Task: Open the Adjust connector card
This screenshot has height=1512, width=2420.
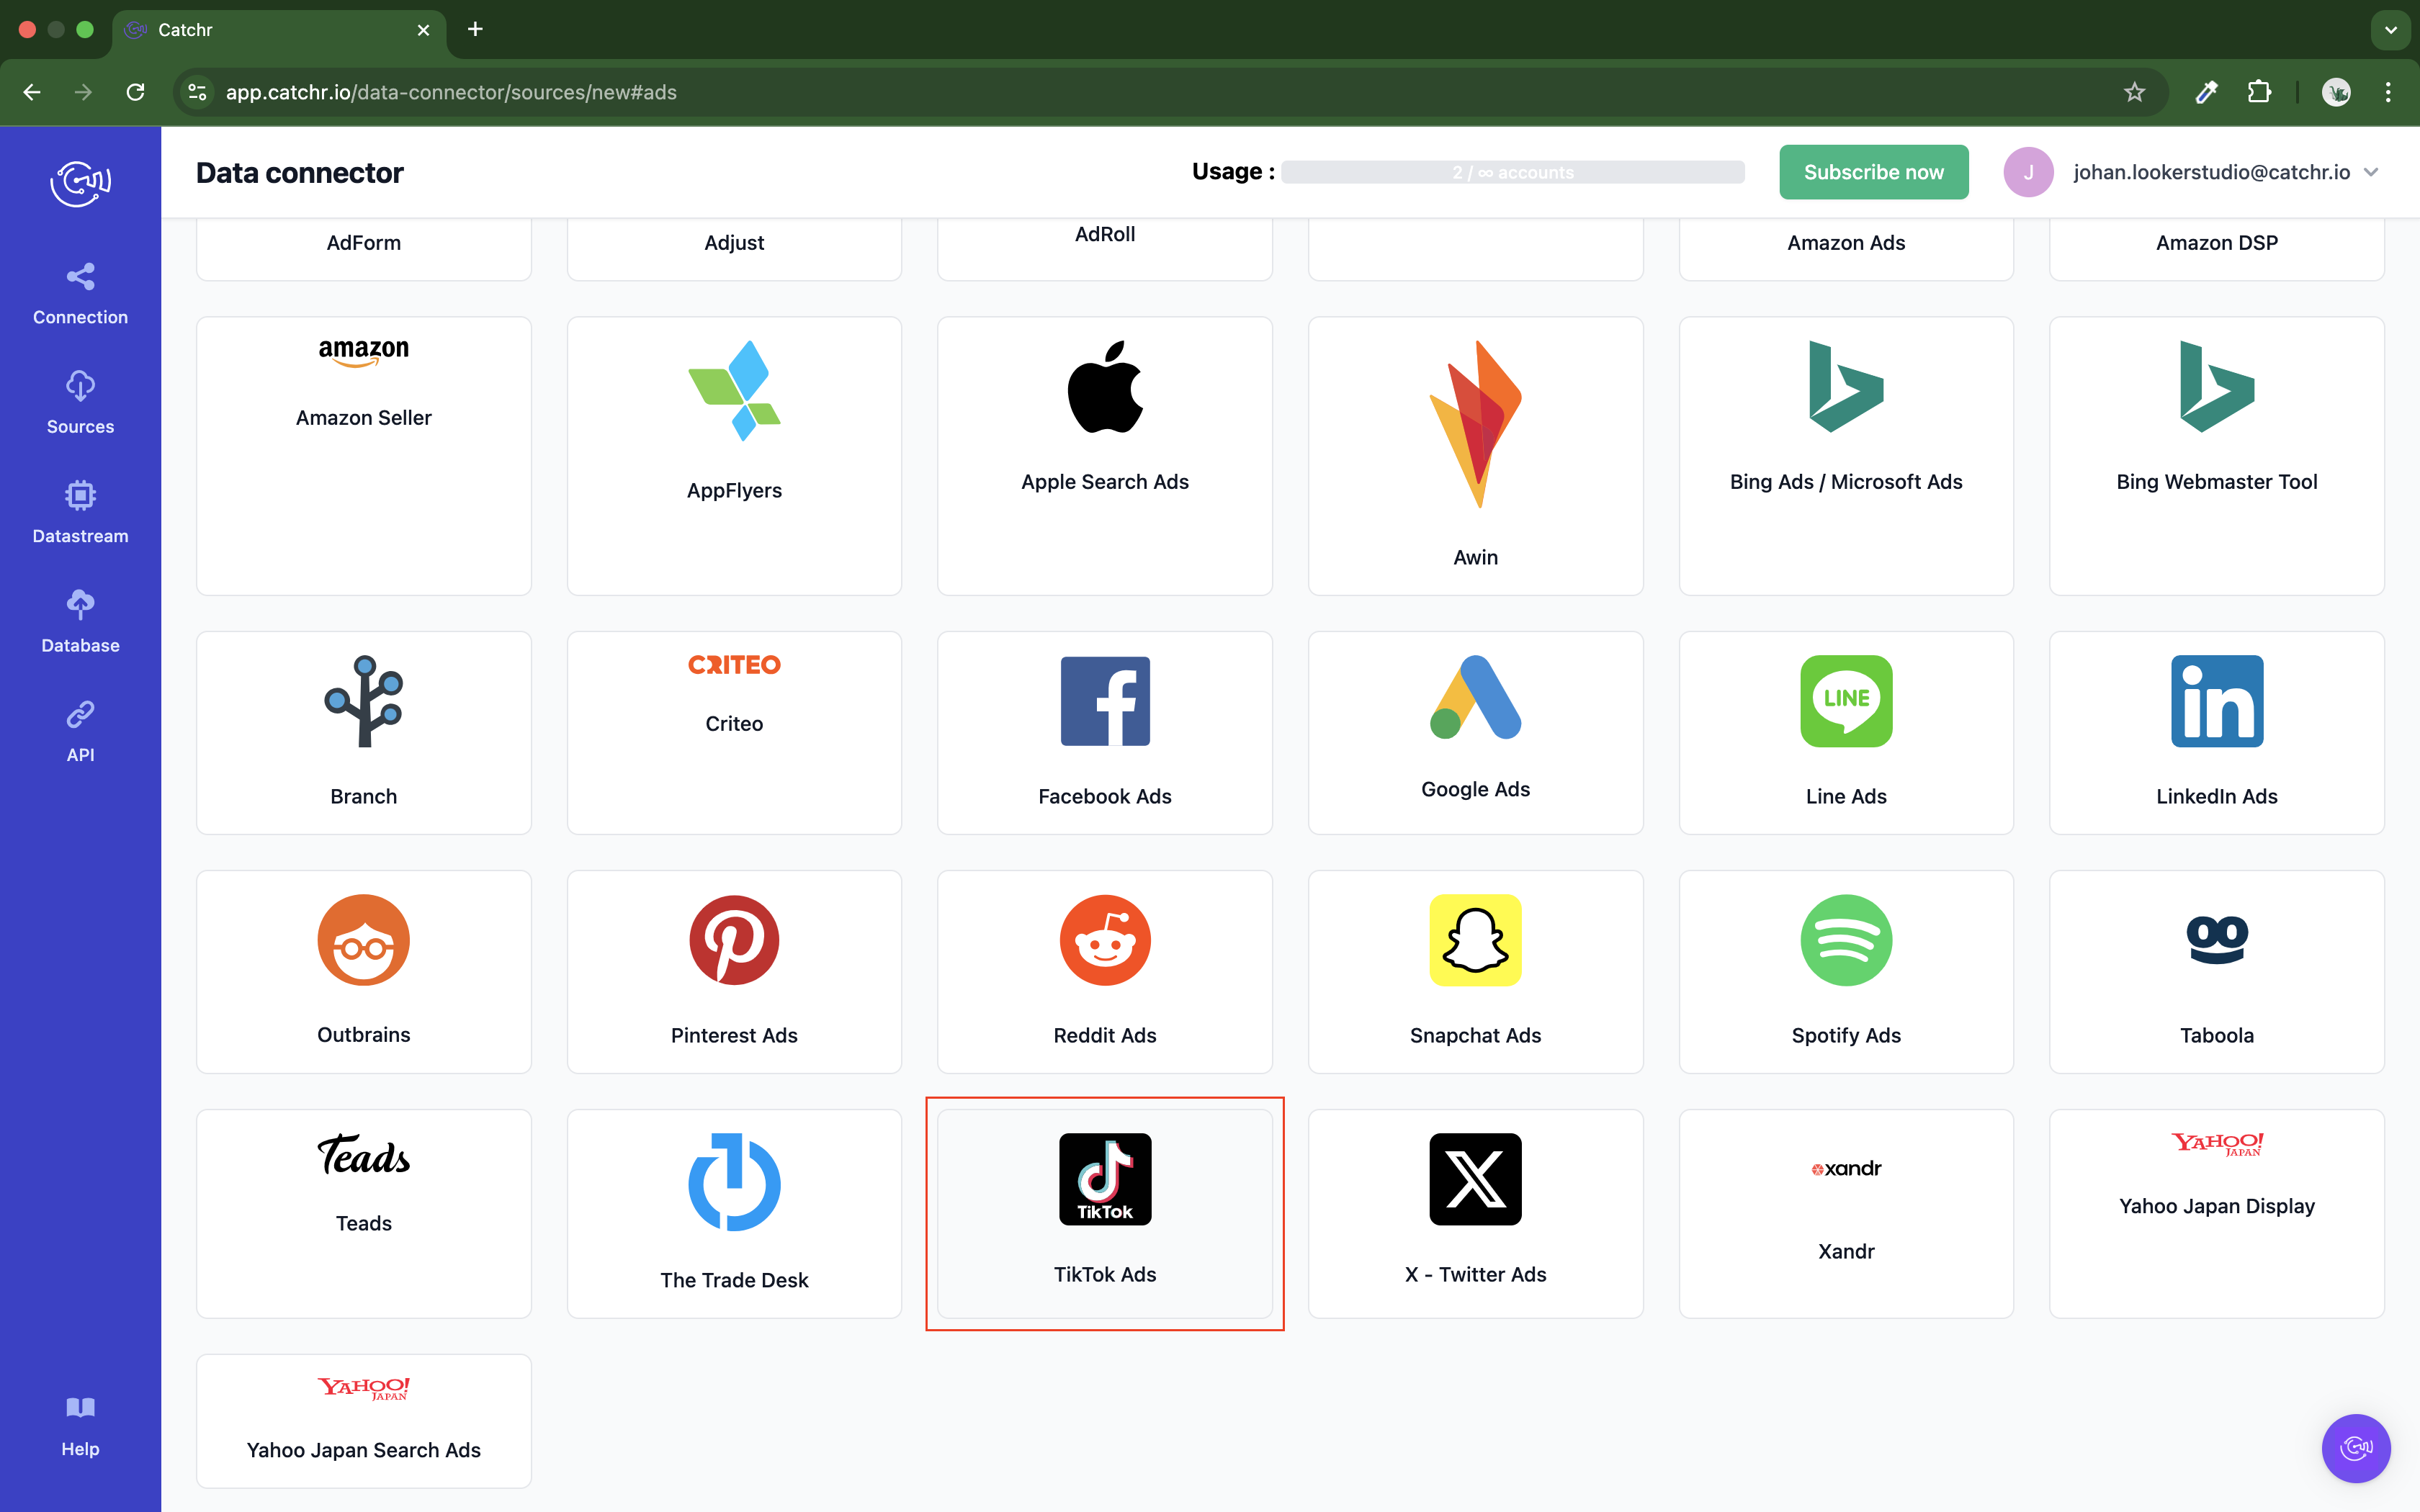Action: (x=734, y=248)
